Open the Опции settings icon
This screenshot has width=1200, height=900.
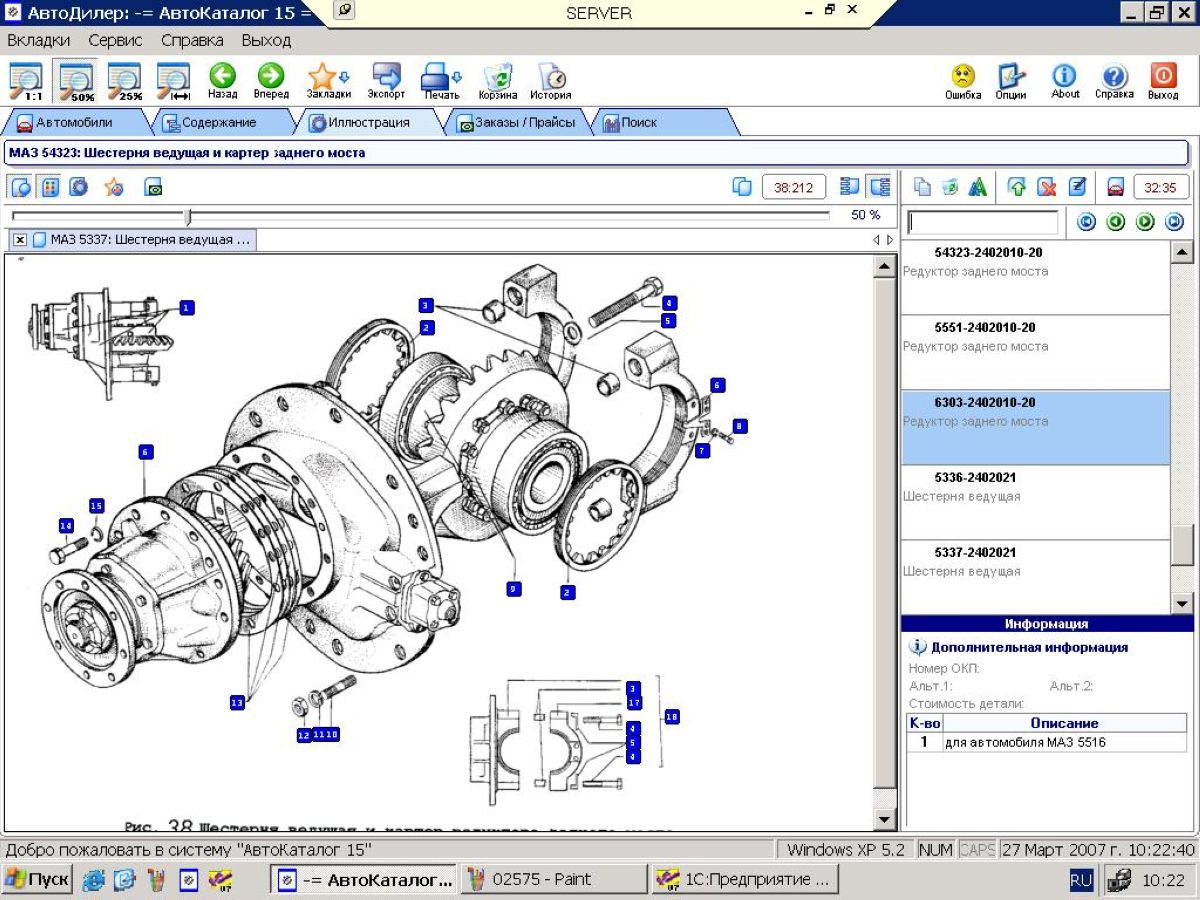(1012, 82)
